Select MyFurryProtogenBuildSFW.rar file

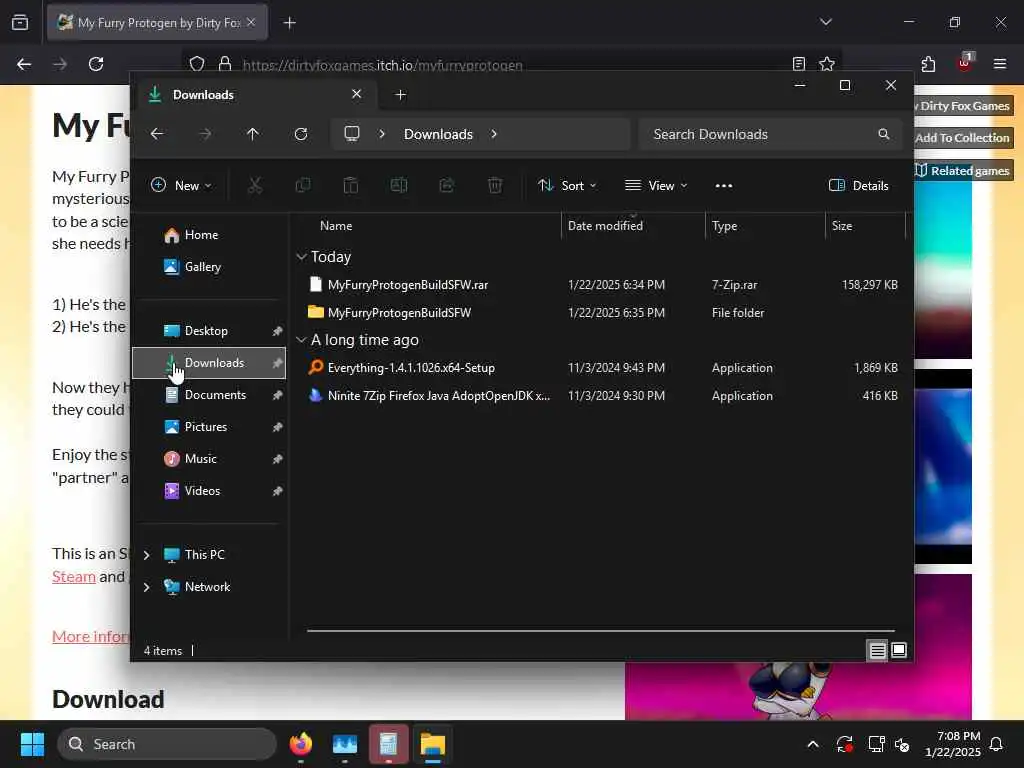(601, 285)
